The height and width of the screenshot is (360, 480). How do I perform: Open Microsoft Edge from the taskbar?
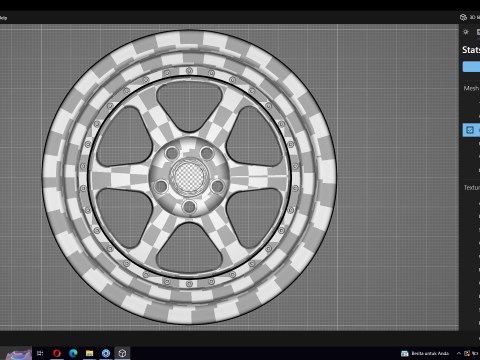[x=73, y=353]
